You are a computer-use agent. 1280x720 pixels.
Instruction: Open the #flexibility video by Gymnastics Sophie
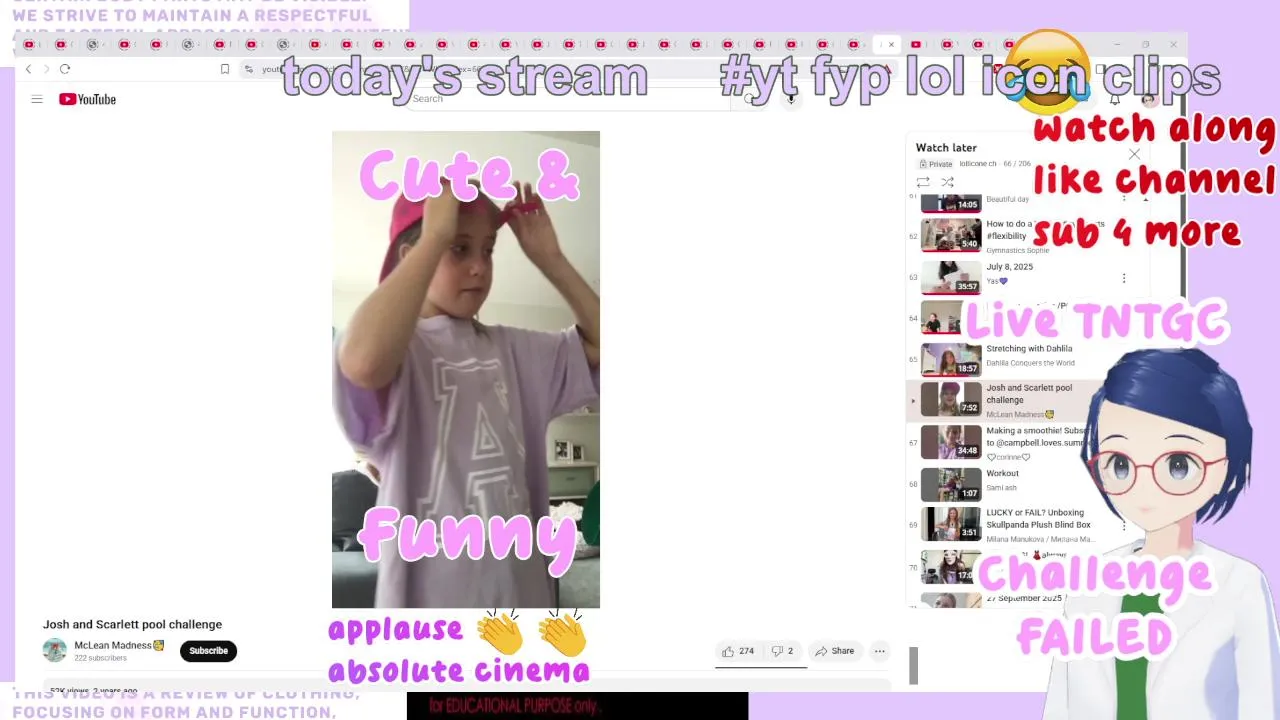(x=951, y=235)
